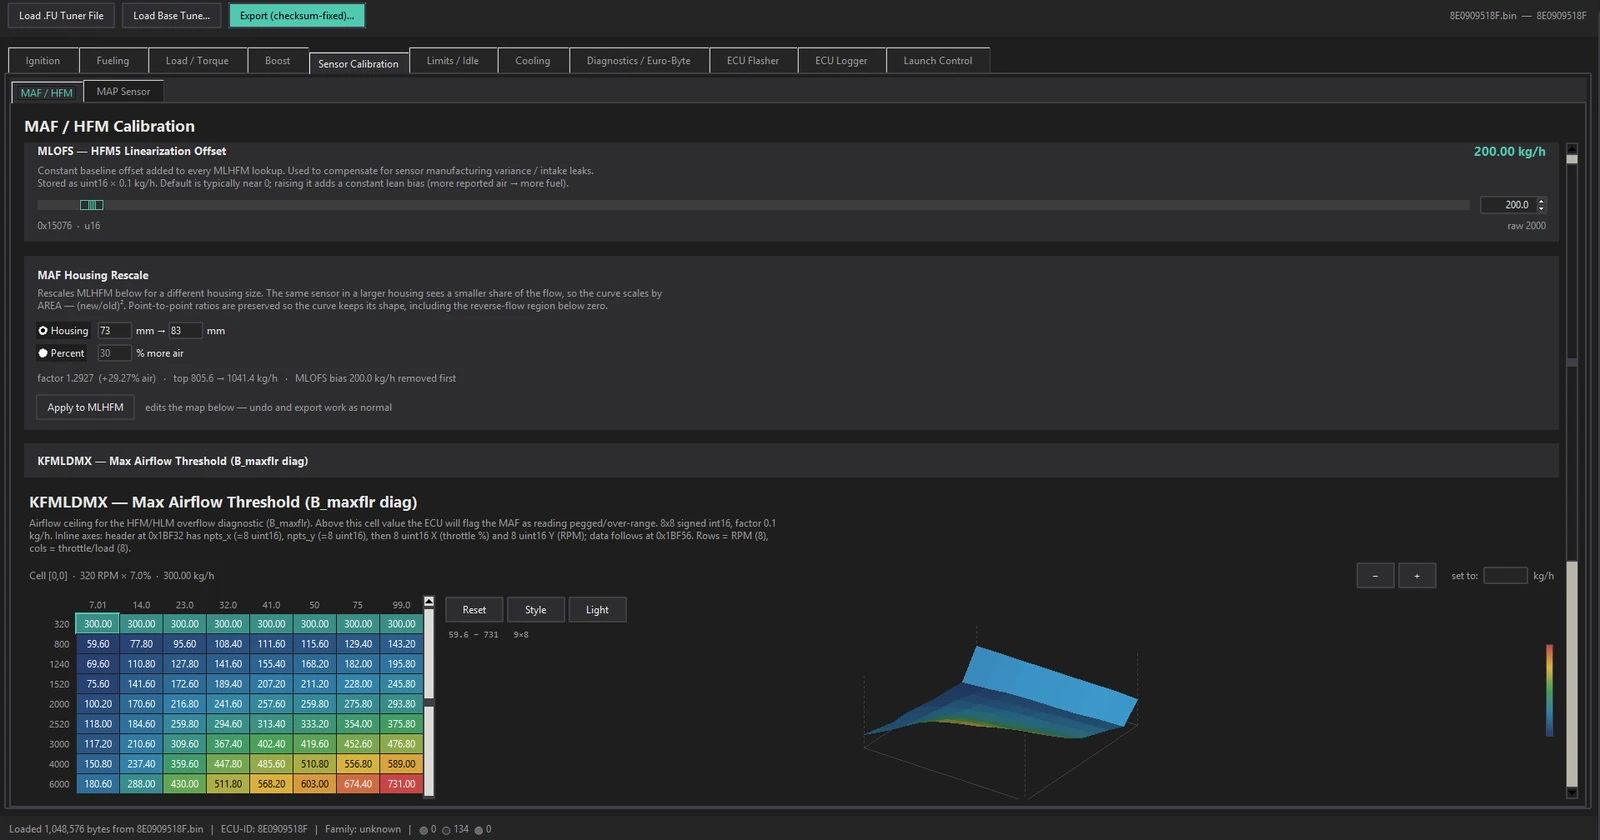Click the calibration panel scroll-down arrow
The width and height of the screenshot is (1600, 840).
(1572, 793)
